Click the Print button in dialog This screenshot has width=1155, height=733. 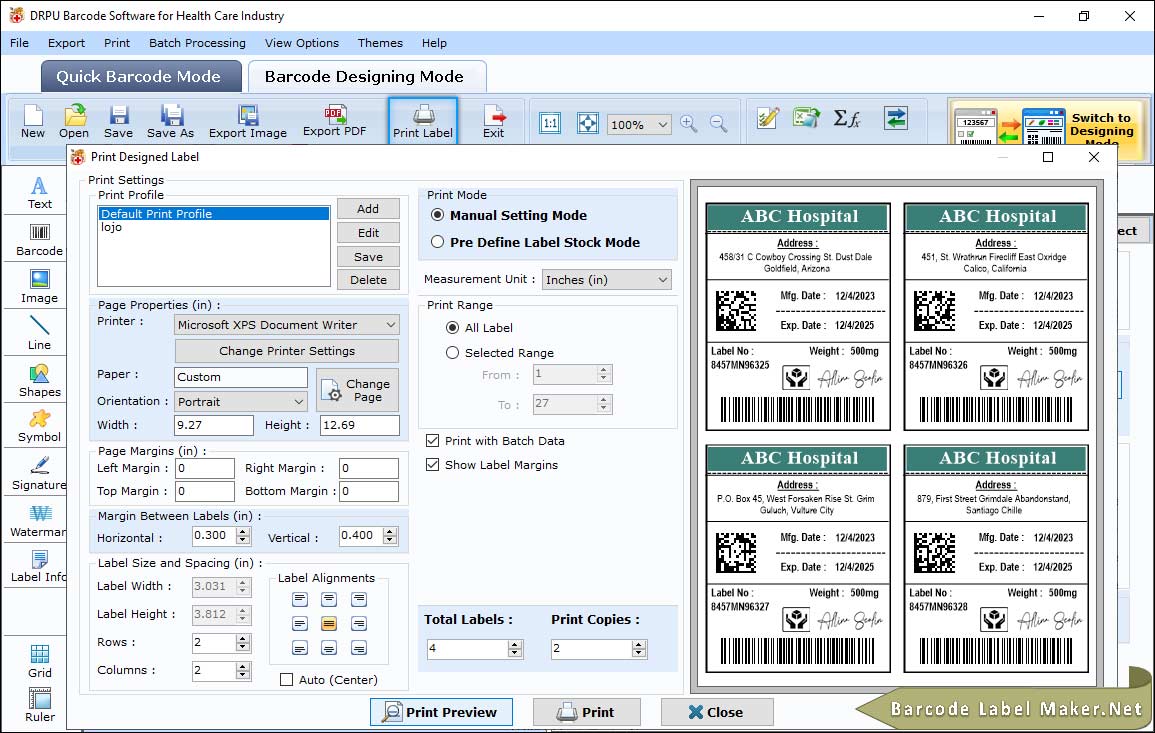(x=587, y=712)
